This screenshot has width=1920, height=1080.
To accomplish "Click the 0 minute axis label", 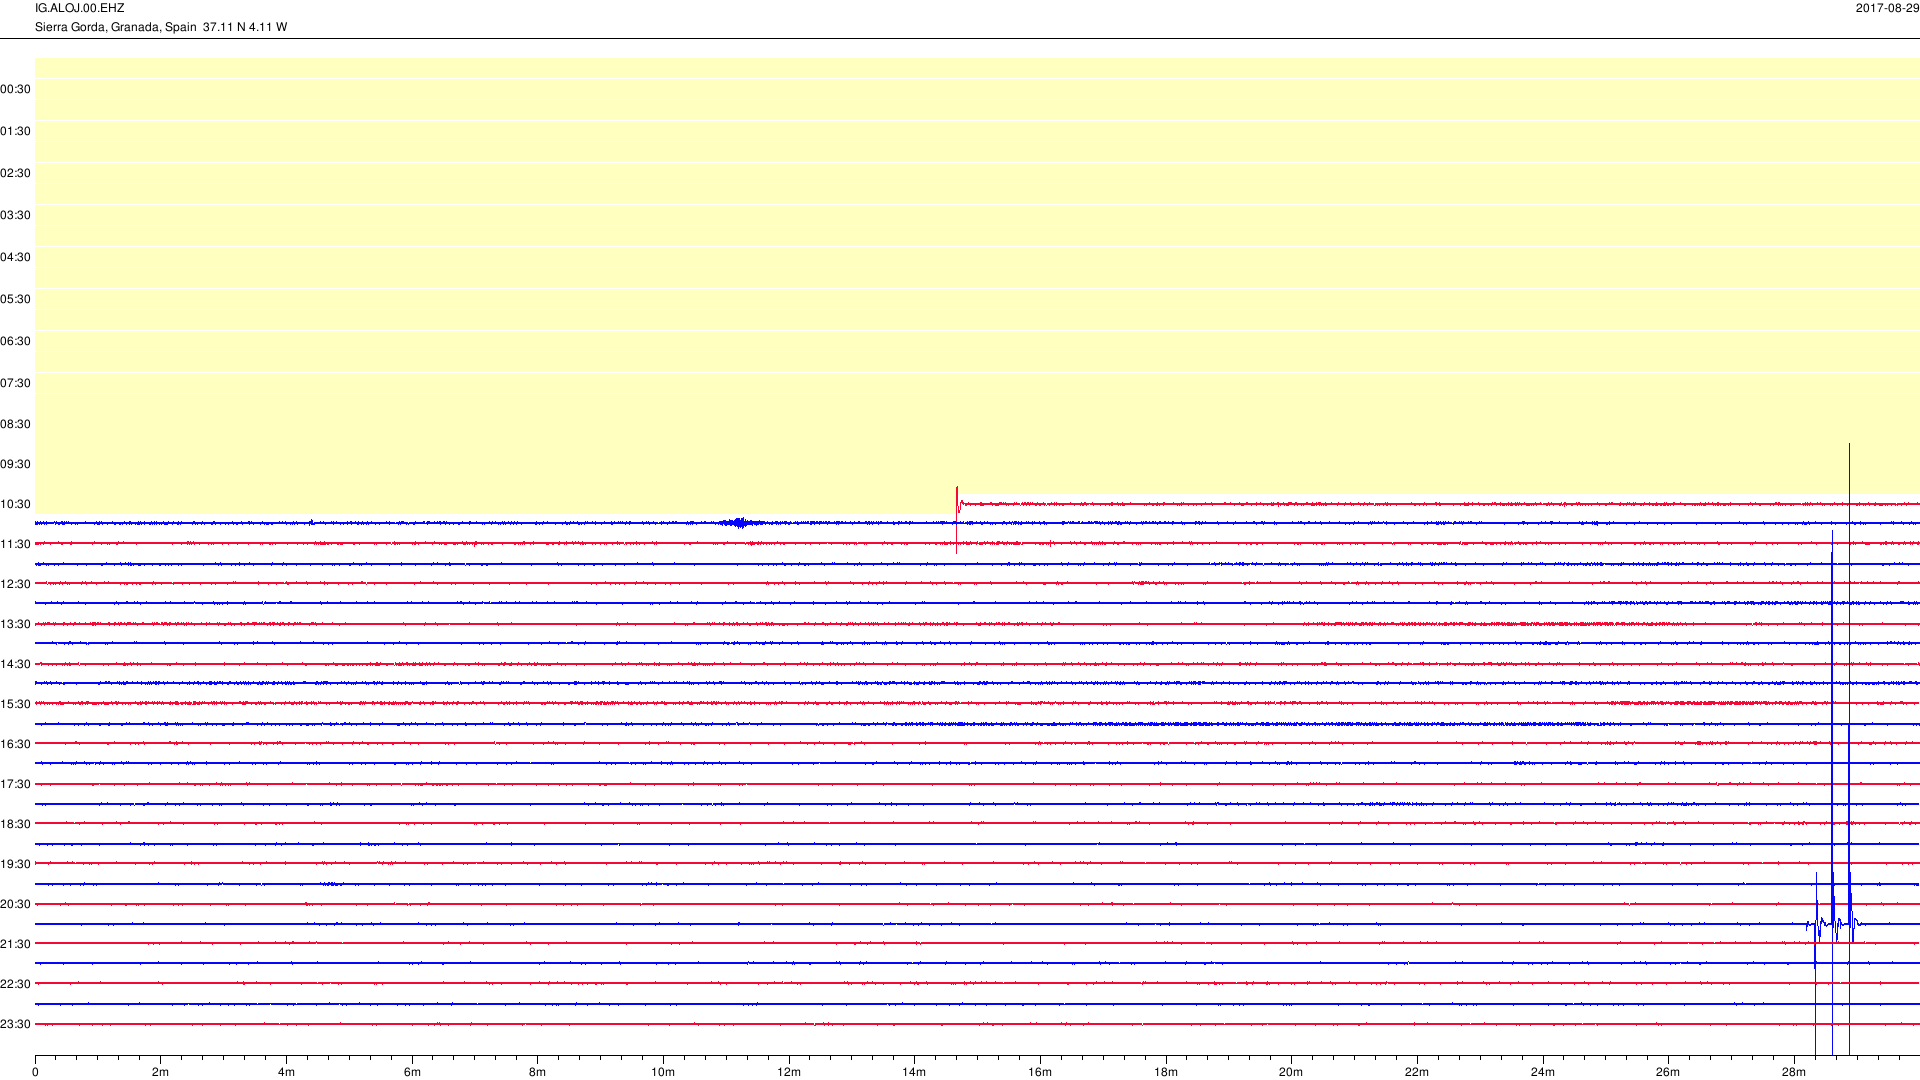I will tap(35, 1072).
